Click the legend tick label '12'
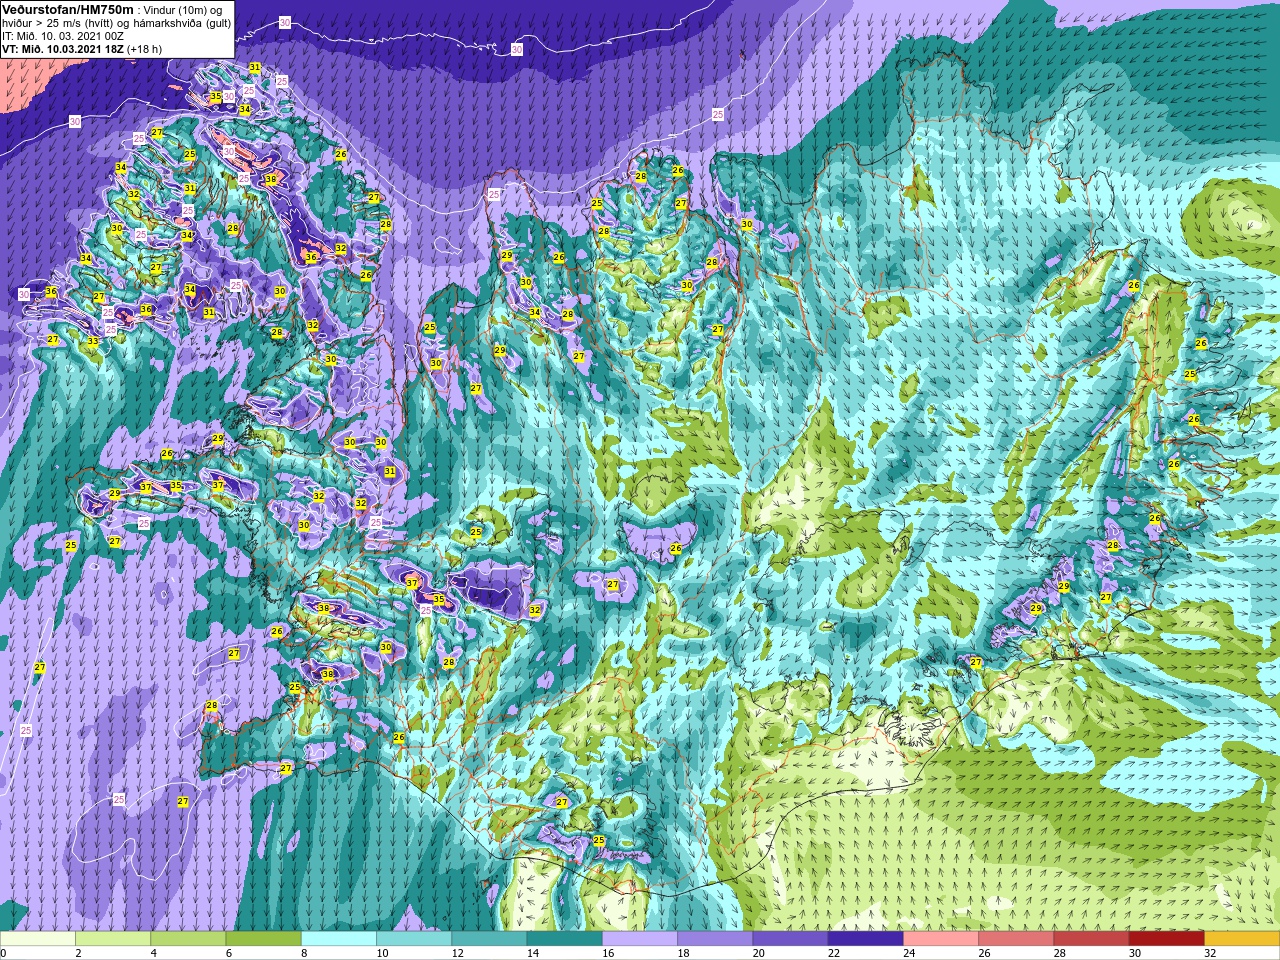Image resolution: width=1280 pixels, height=960 pixels. (457, 953)
